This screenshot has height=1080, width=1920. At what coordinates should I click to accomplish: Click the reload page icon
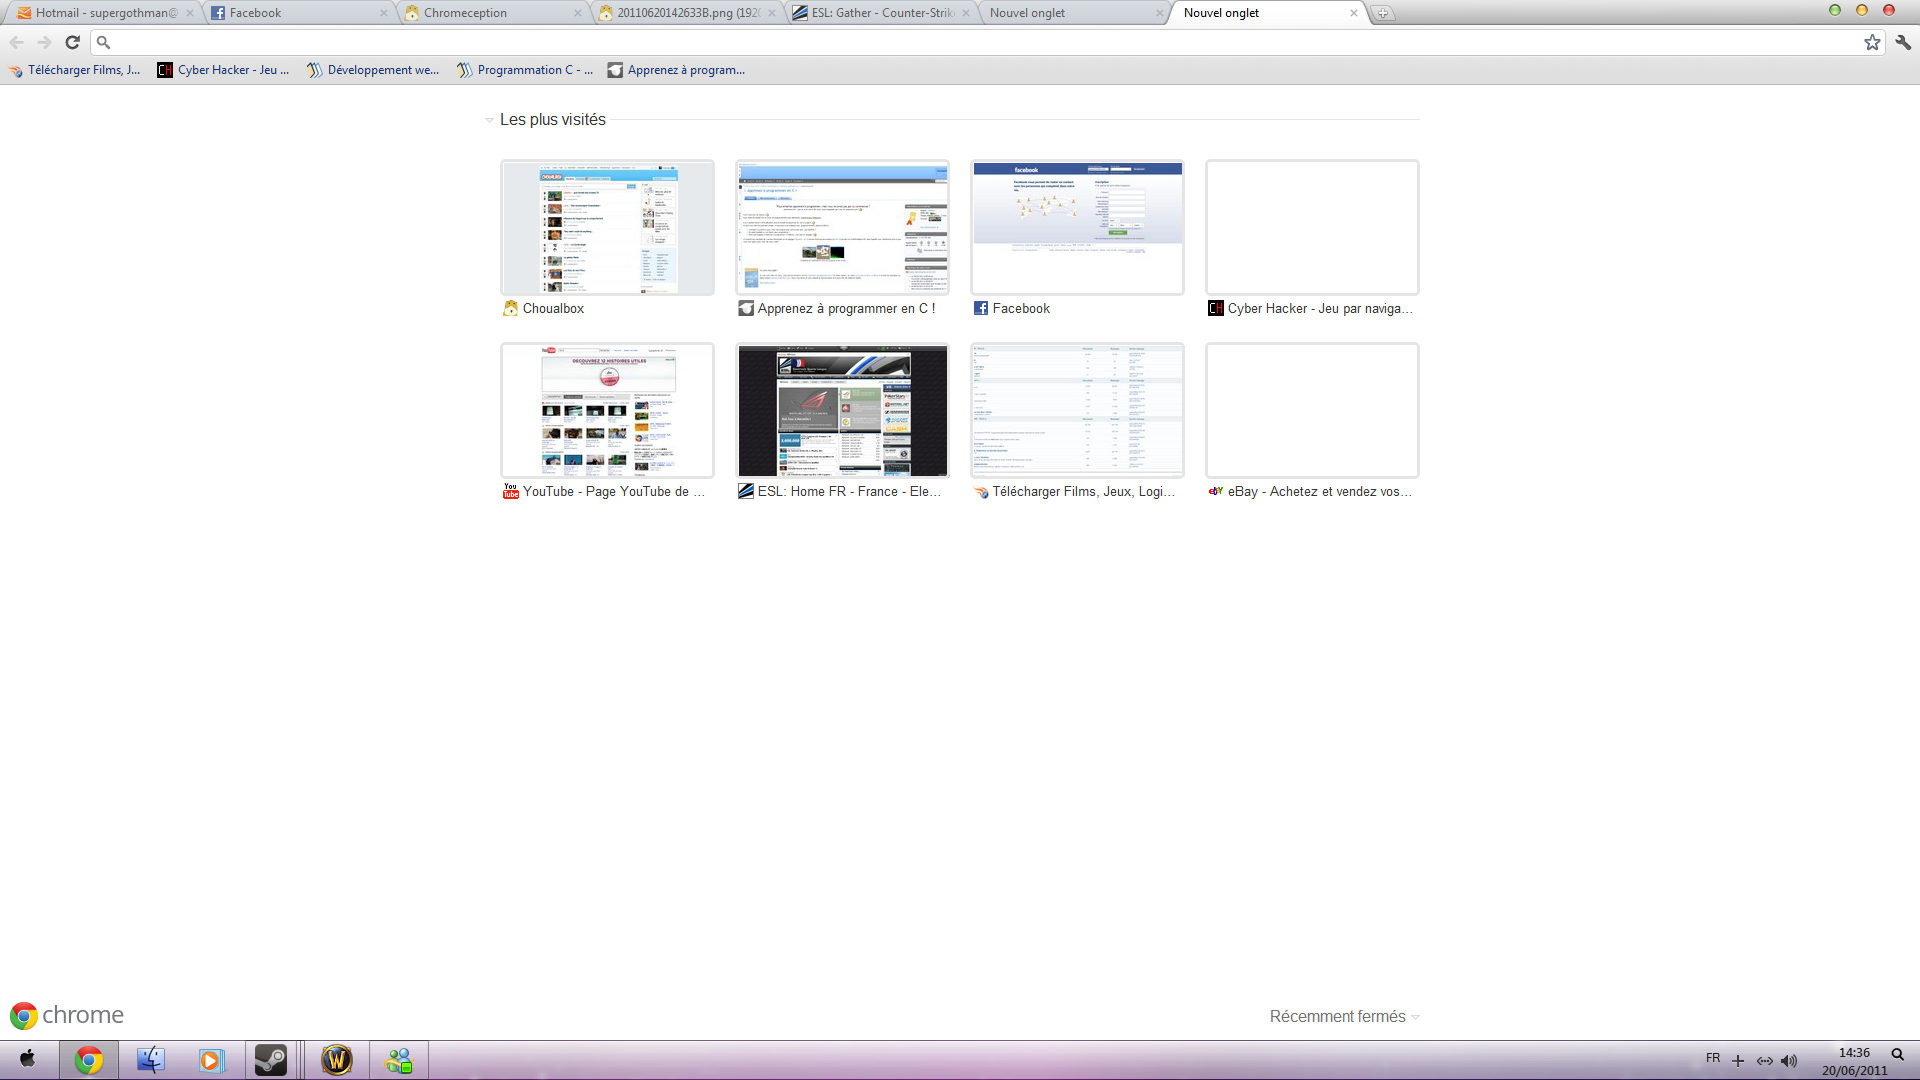coord(72,42)
